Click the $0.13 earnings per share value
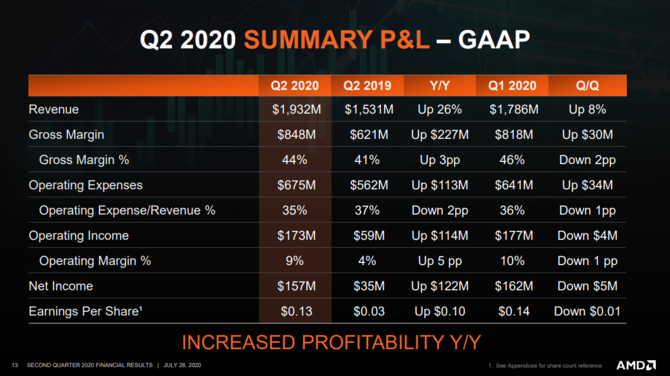Screen dimensions: 670x376 point(297,311)
